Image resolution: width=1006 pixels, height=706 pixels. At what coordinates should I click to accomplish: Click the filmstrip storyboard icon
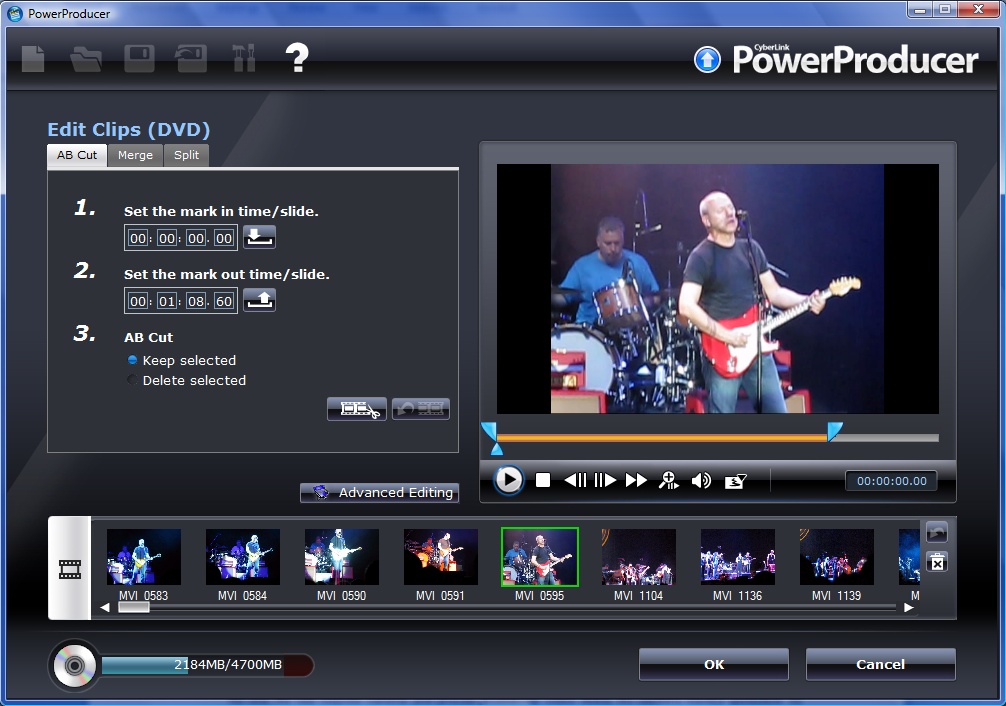coord(70,569)
